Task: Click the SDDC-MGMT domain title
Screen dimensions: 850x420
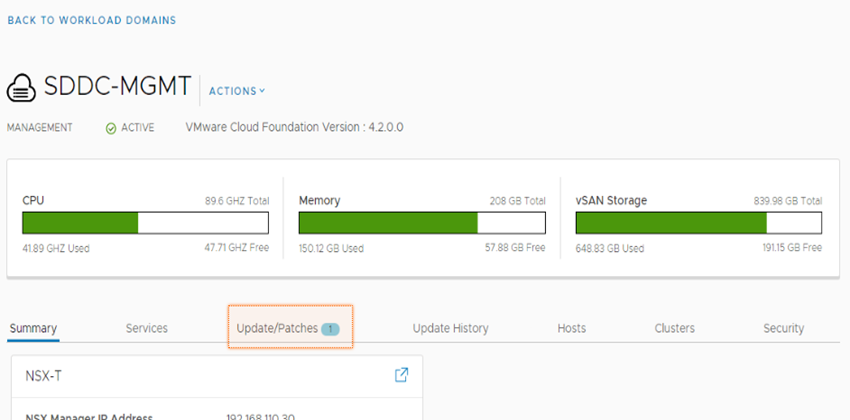Action: click(x=118, y=87)
